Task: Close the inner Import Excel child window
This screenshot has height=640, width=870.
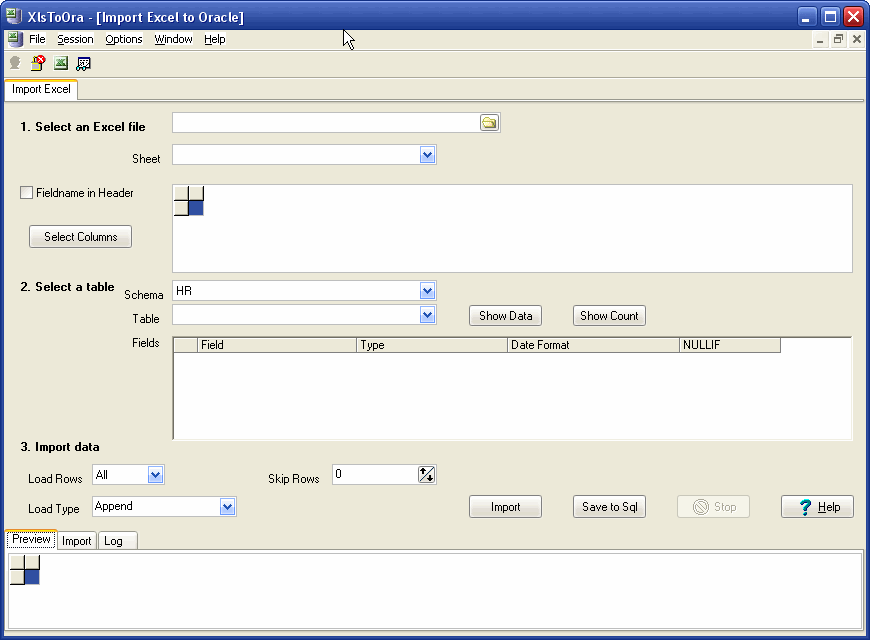Action: 857,39
